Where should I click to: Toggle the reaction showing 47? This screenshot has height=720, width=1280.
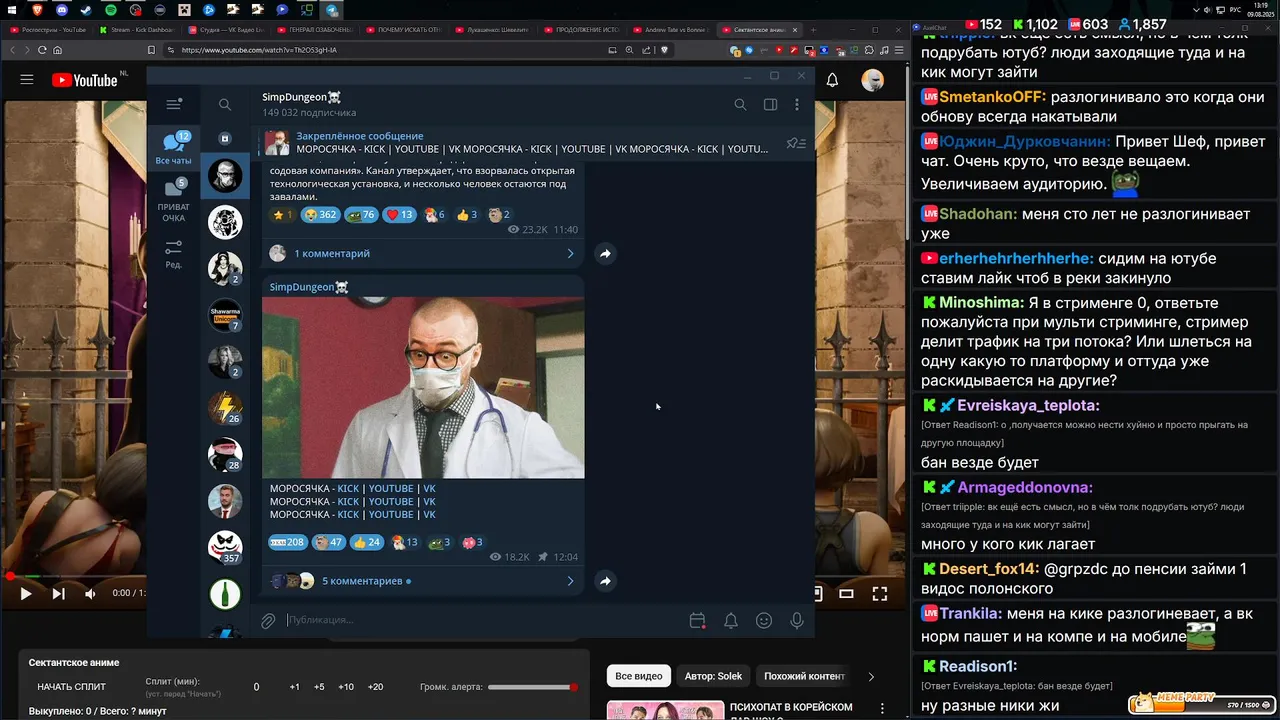point(329,542)
